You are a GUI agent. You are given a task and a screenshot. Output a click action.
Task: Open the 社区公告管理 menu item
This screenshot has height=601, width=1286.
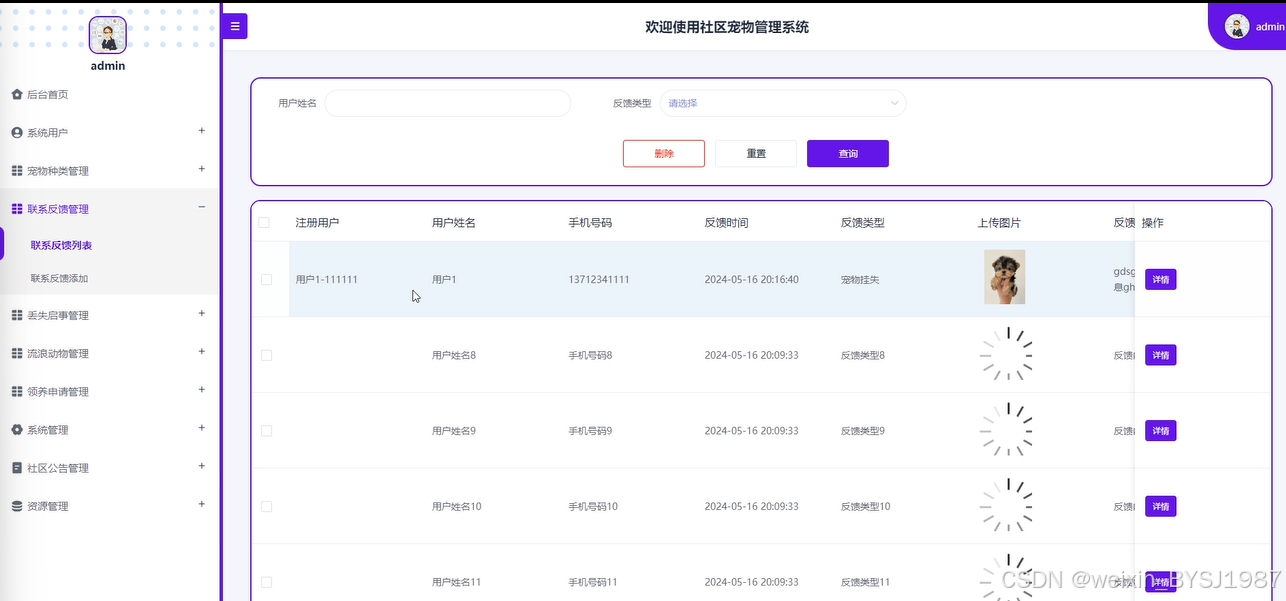coord(108,467)
